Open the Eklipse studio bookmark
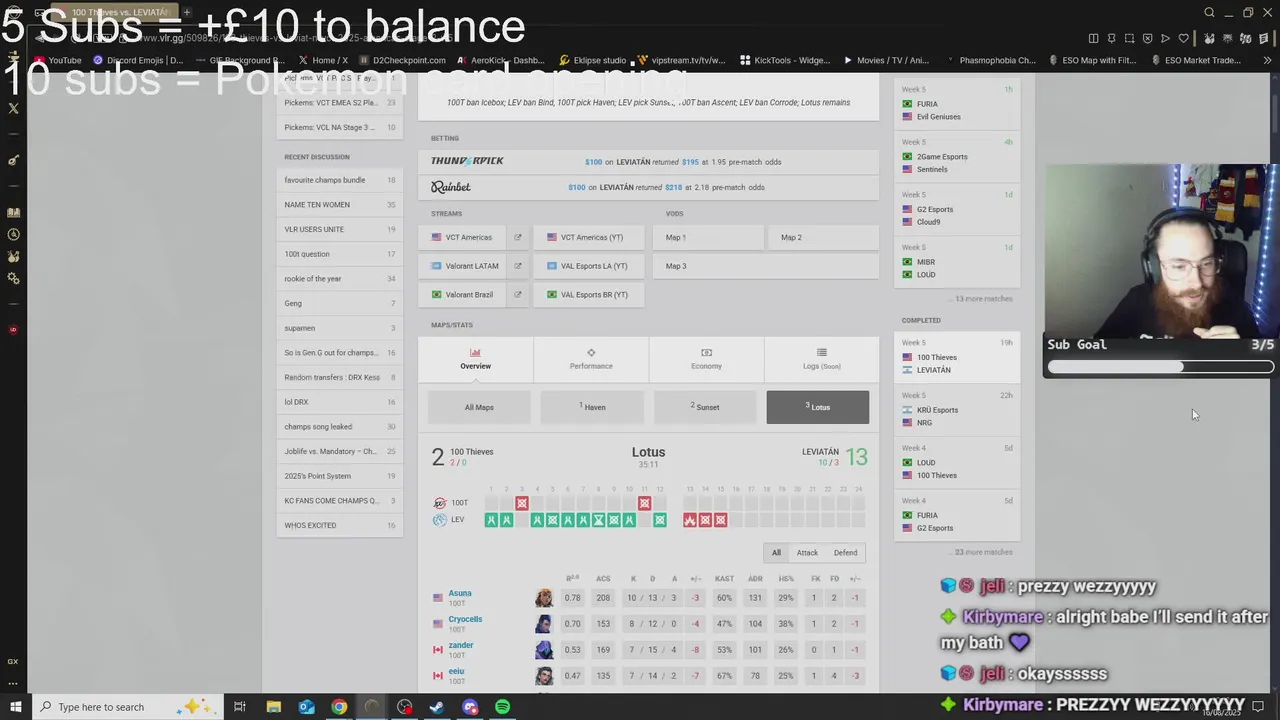The width and height of the screenshot is (1280, 720). click(593, 60)
